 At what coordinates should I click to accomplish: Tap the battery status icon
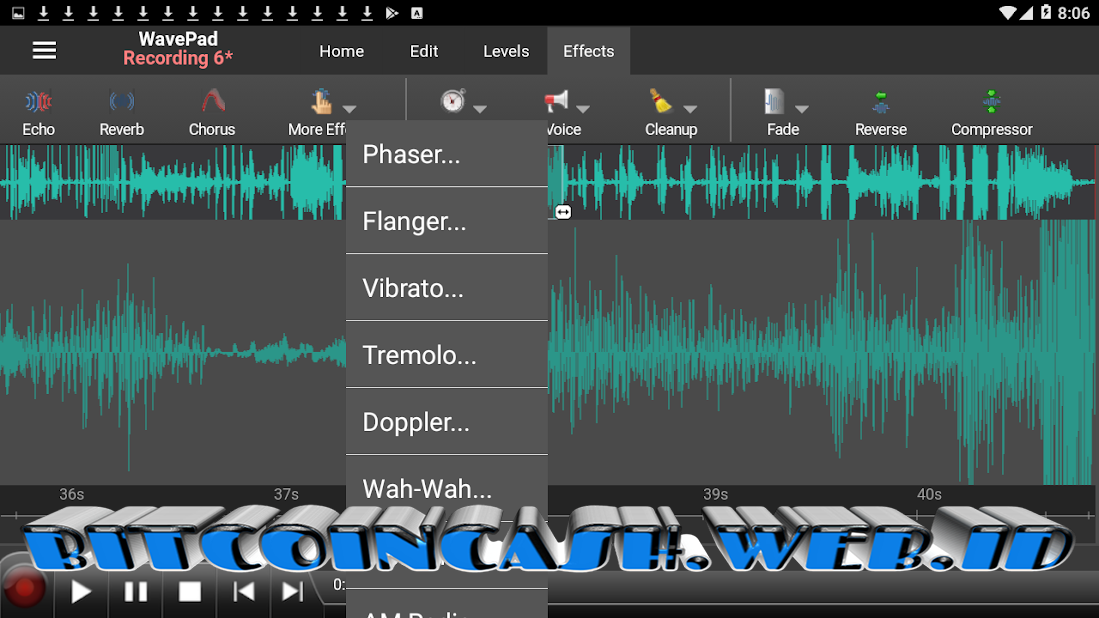click(1046, 12)
